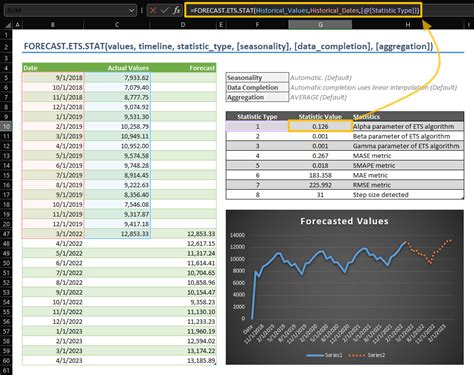Click the dotted orange Series2 forecast line
The width and height of the screenshot is (474, 375).
click(423, 256)
